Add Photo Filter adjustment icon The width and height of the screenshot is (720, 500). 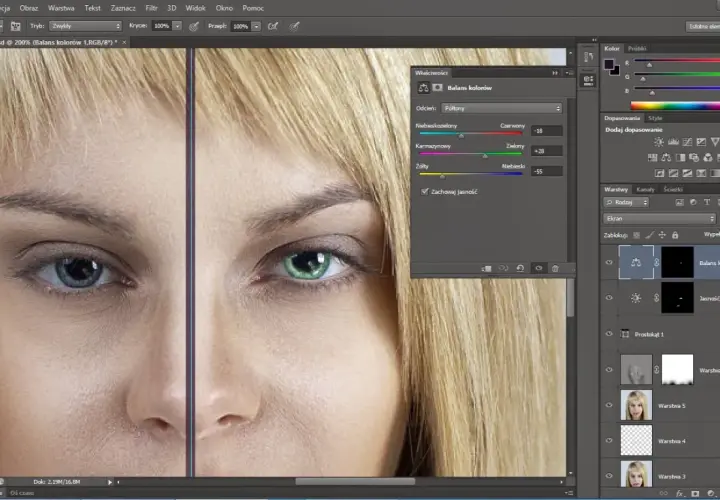[x=694, y=158]
